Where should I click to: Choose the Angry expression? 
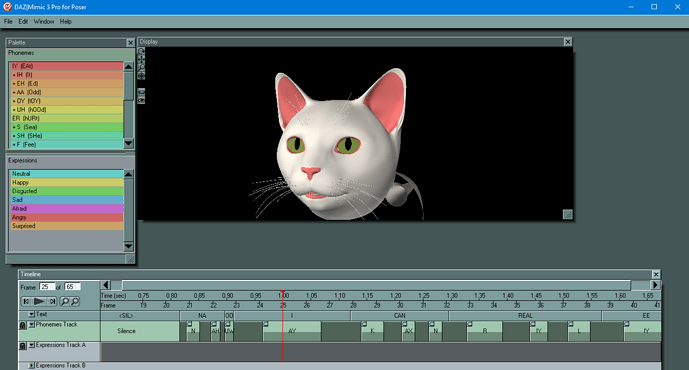pos(67,217)
